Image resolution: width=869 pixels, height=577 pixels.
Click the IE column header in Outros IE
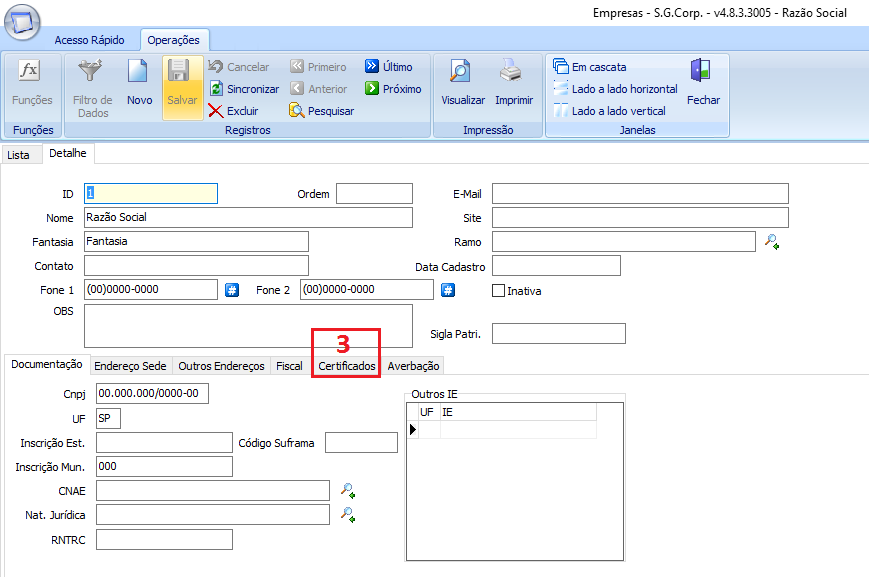tap(518, 412)
